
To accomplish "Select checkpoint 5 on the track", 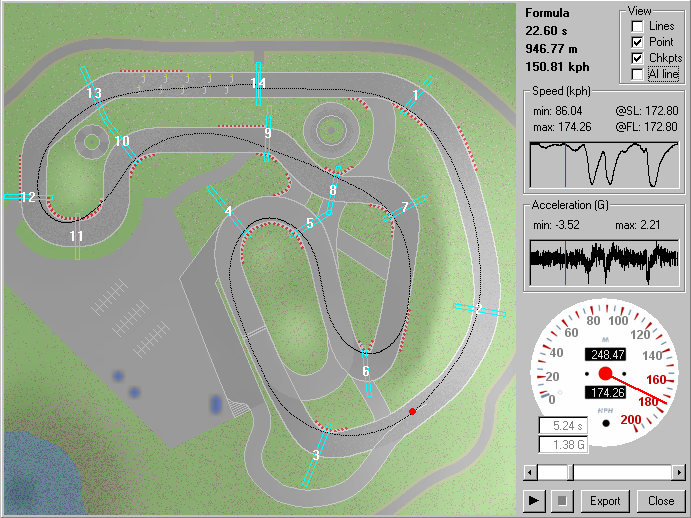I will 310,224.
